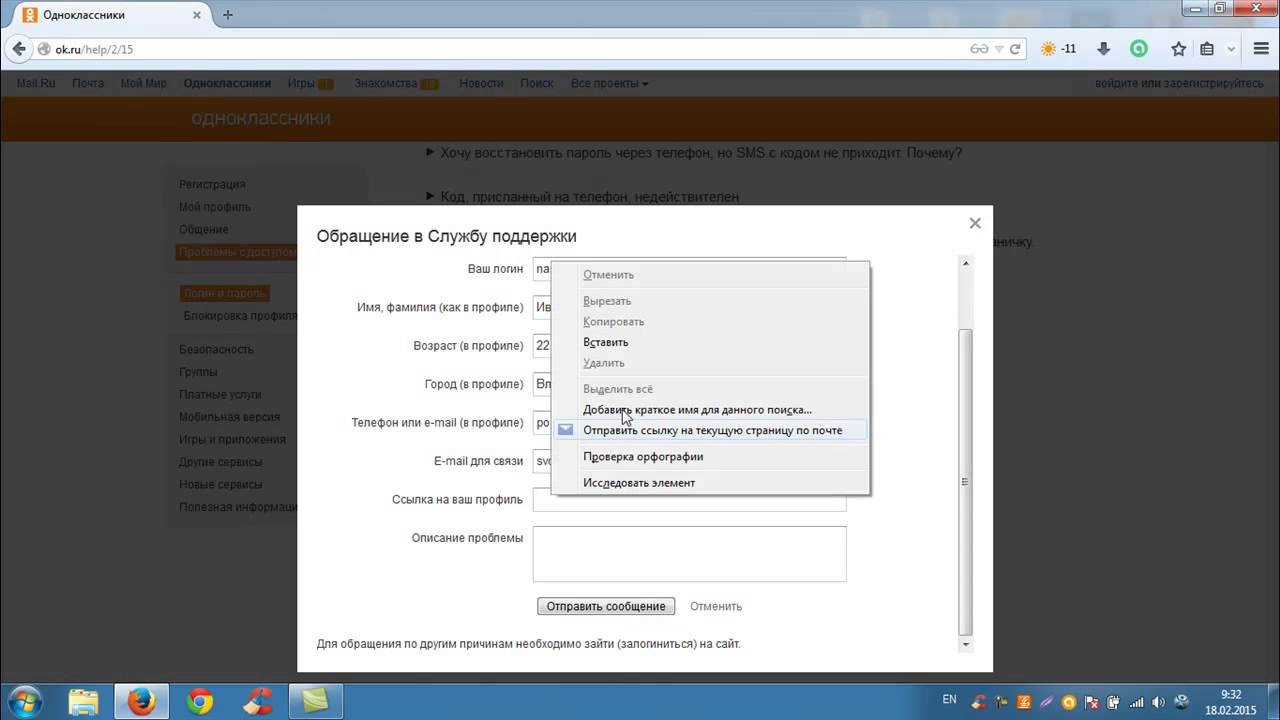
Task: Open the 'Поиск' link in portal bar
Action: pos(537,83)
